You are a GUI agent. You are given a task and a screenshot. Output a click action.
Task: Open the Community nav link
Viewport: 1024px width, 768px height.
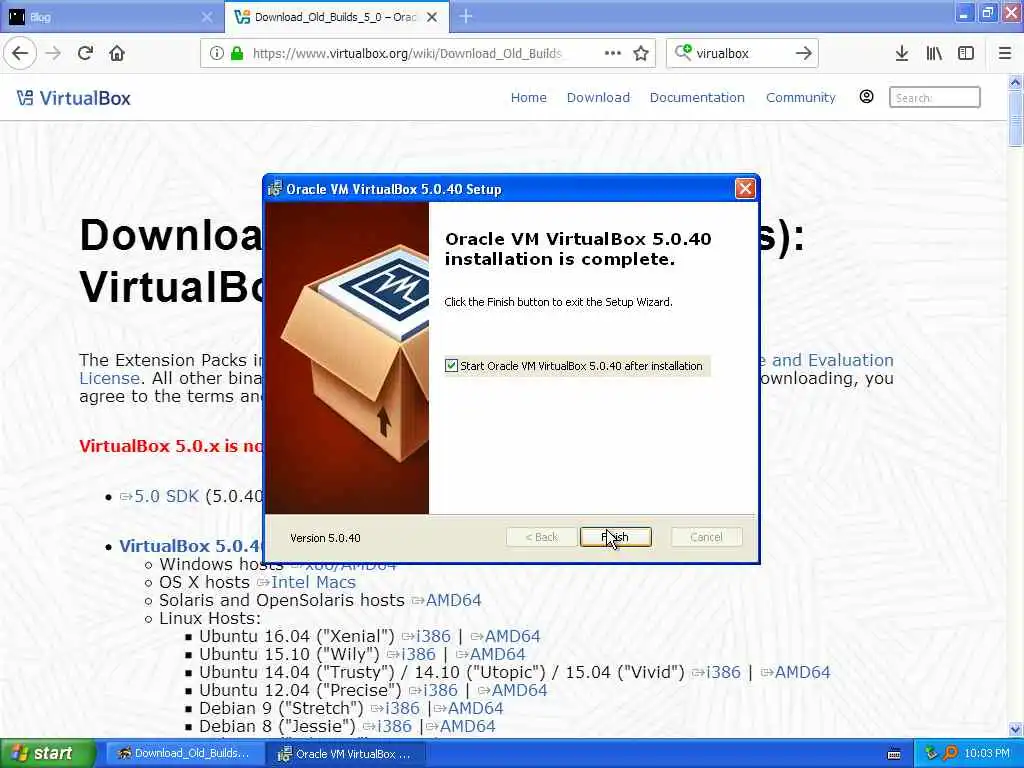click(x=801, y=97)
